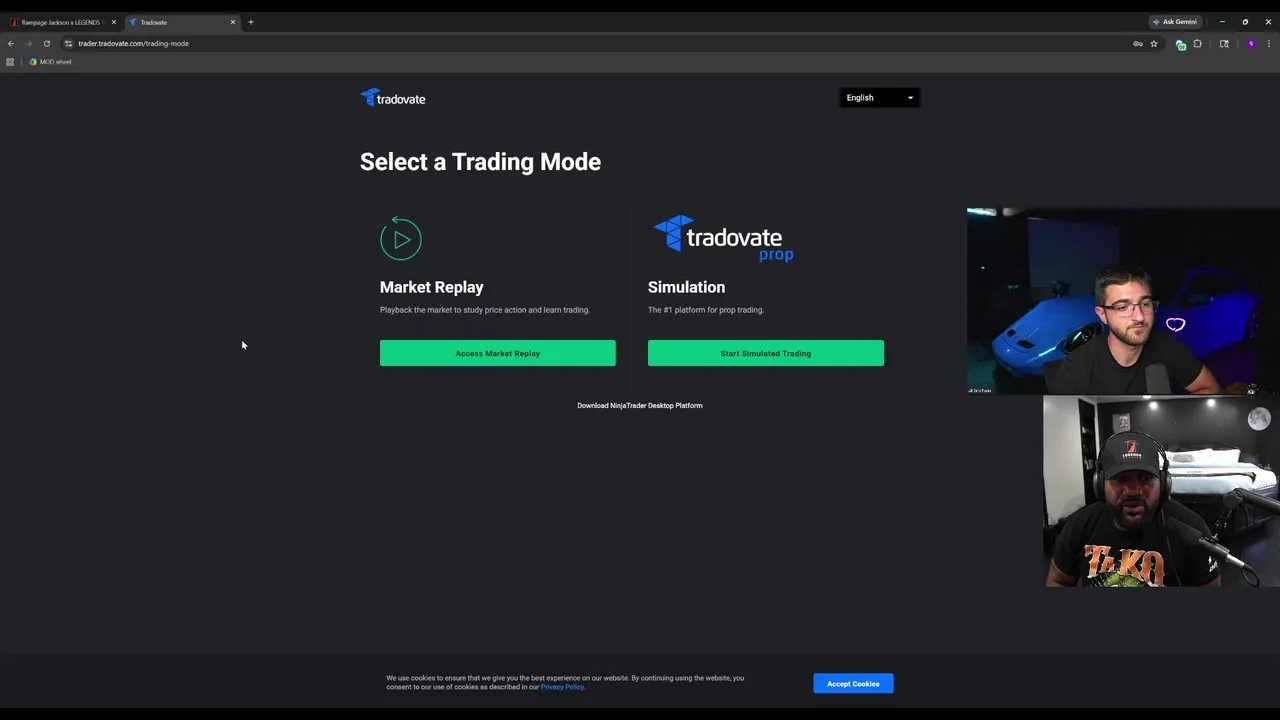Open Download NinjaTrader Desktop Platform link

[640, 405]
